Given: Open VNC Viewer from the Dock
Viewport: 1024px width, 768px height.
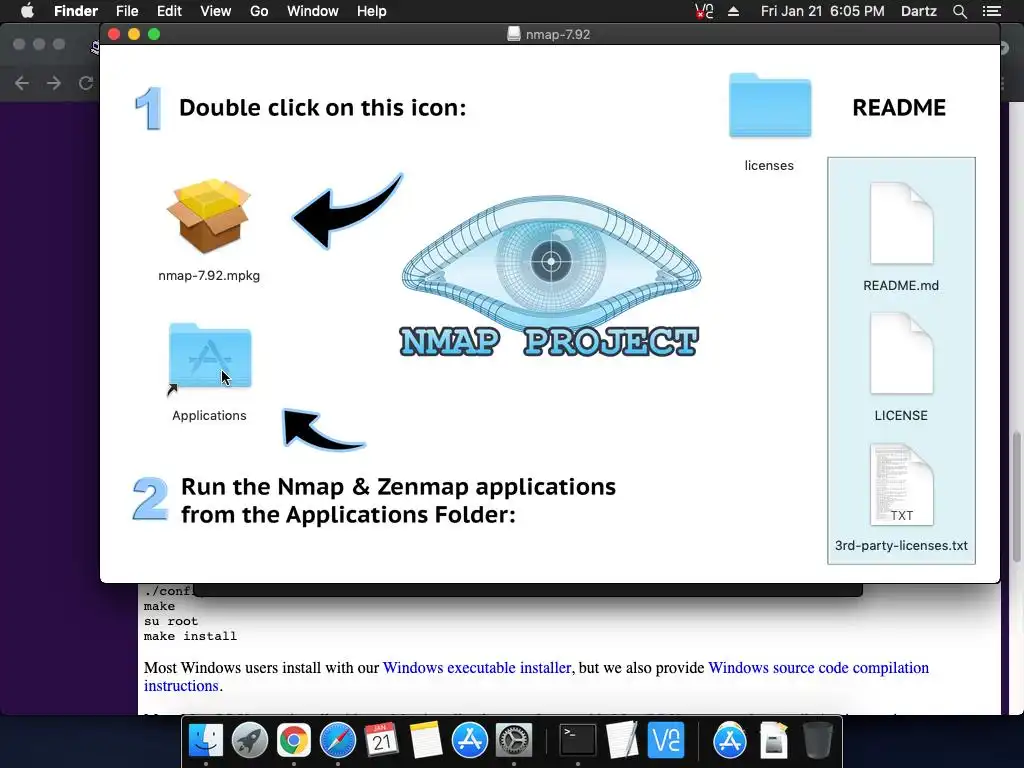Looking at the screenshot, I should pos(665,740).
